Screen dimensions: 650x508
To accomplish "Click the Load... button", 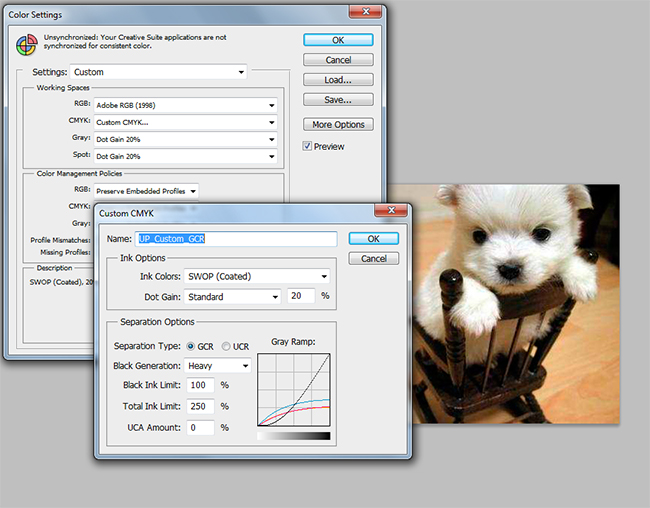I will [338, 80].
